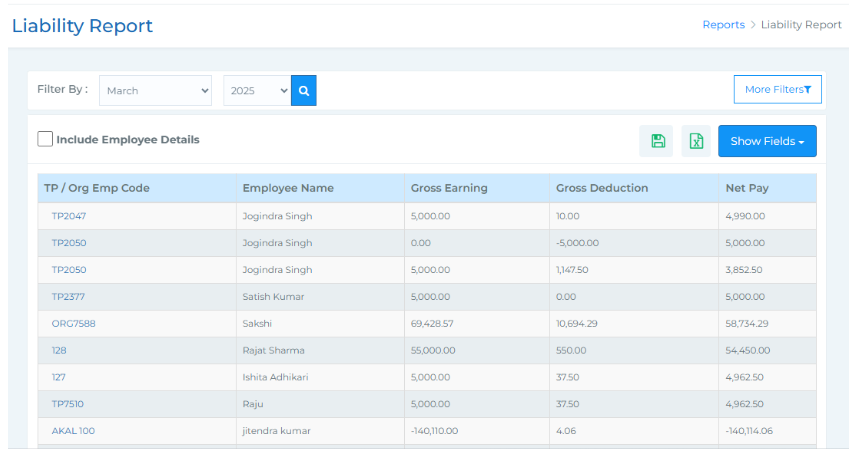The height and width of the screenshot is (450, 868).
Task: Click the Net Pay column header
Action: 746,188
